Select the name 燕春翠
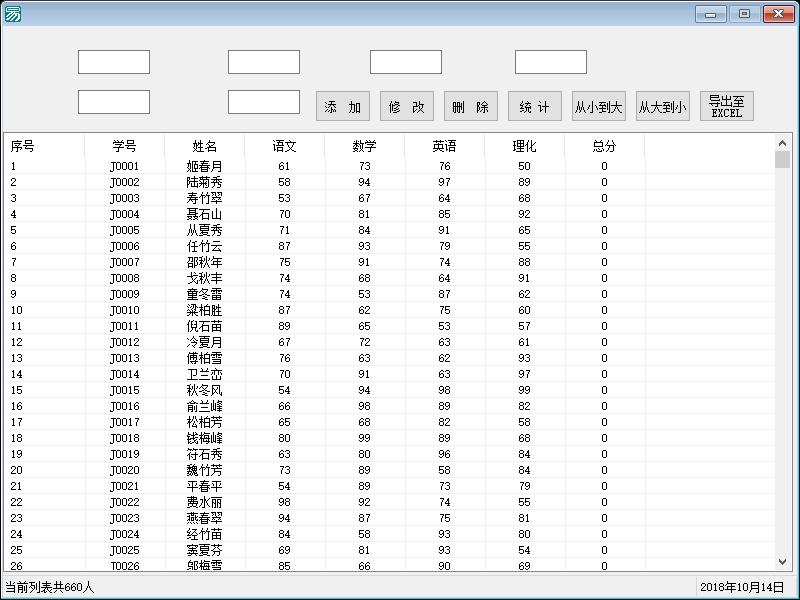The height and width of the screenshot is (600, 800). point(205,518)
